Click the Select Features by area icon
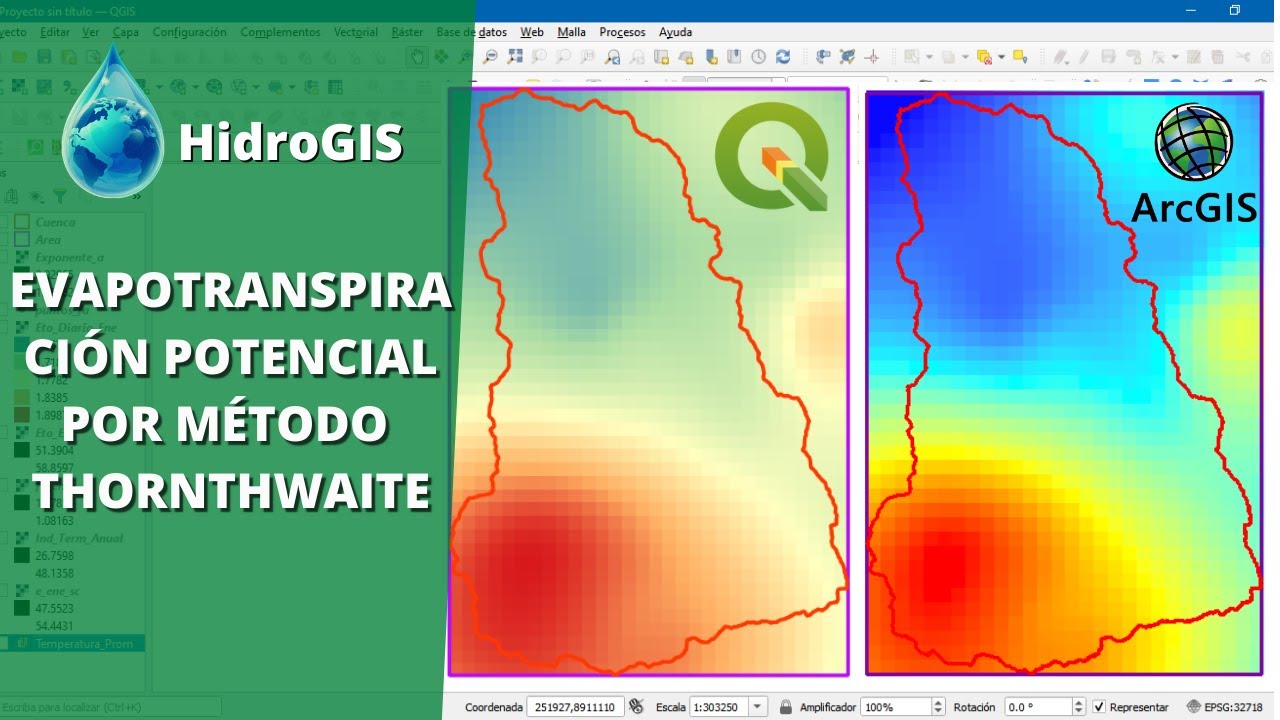Viewport: 1280px width, 720px height. (x=910, y=57)
